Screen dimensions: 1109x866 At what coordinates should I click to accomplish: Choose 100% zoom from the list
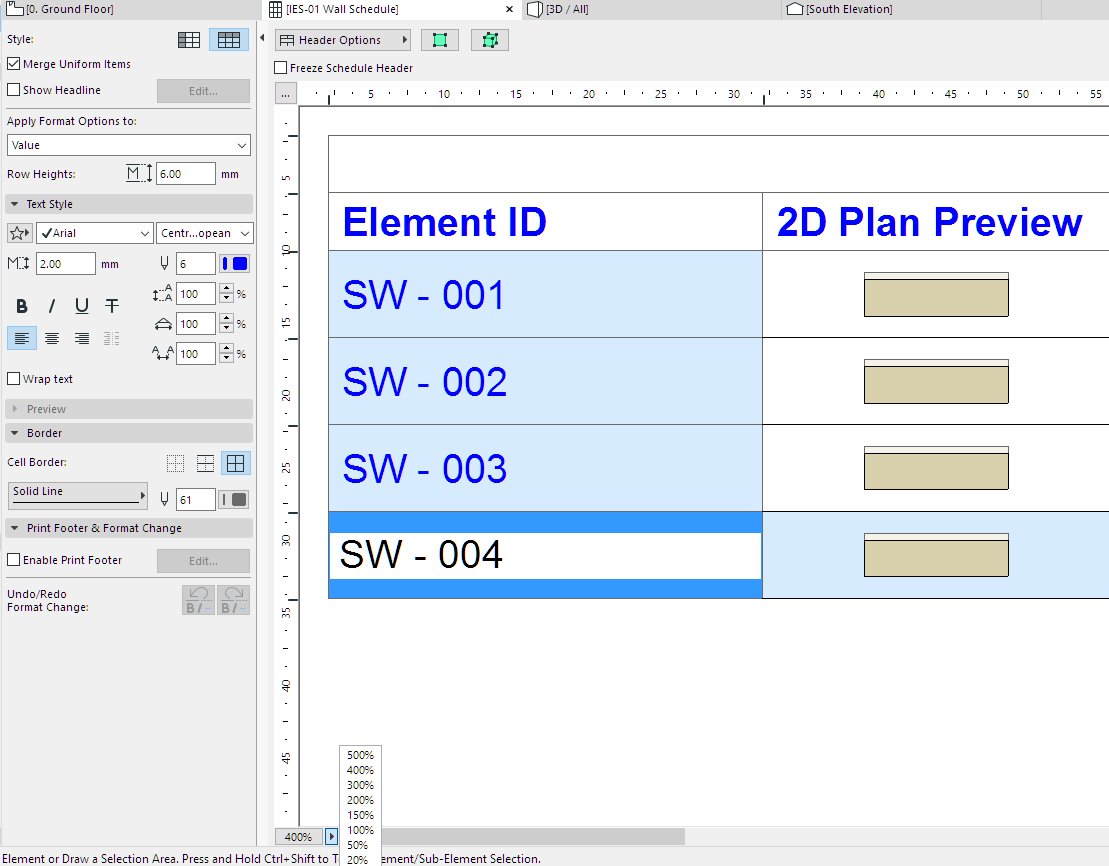(x=360, y=830)
